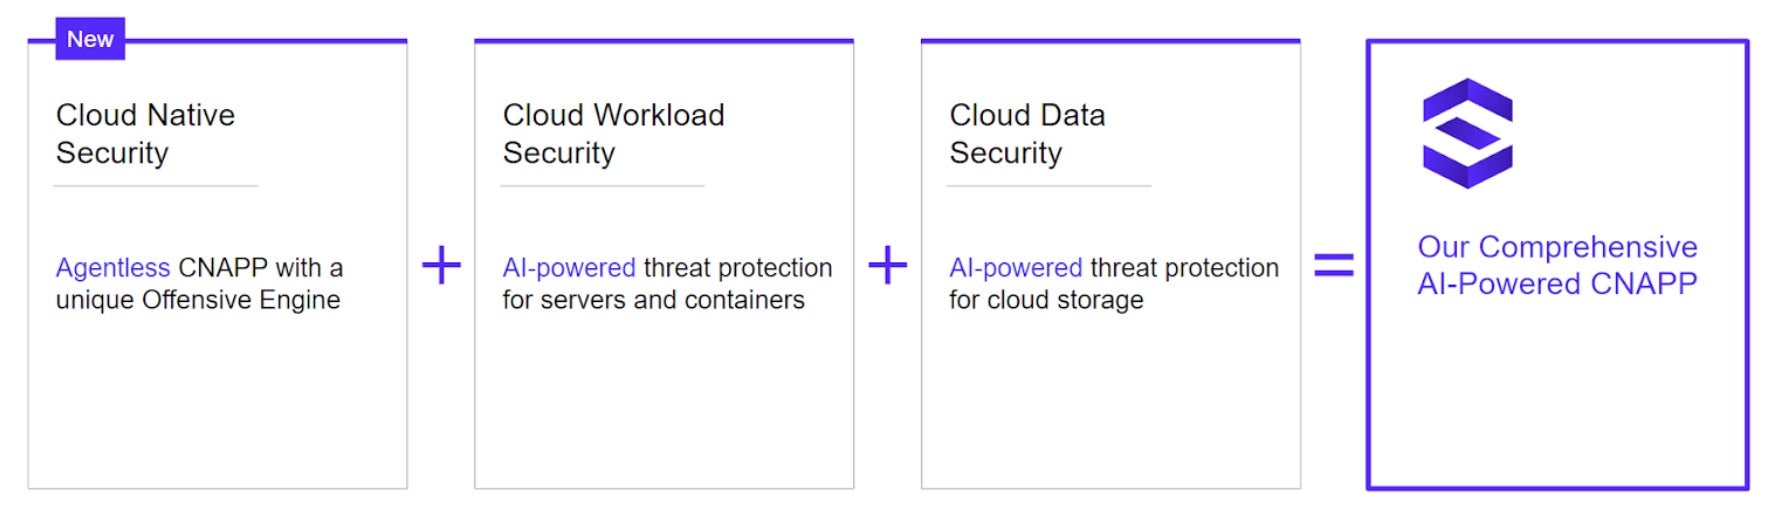Open "AI-powered" link in Cloud Data card
The height and width of the screenshot is (522, 1780).
point(1016,268)
